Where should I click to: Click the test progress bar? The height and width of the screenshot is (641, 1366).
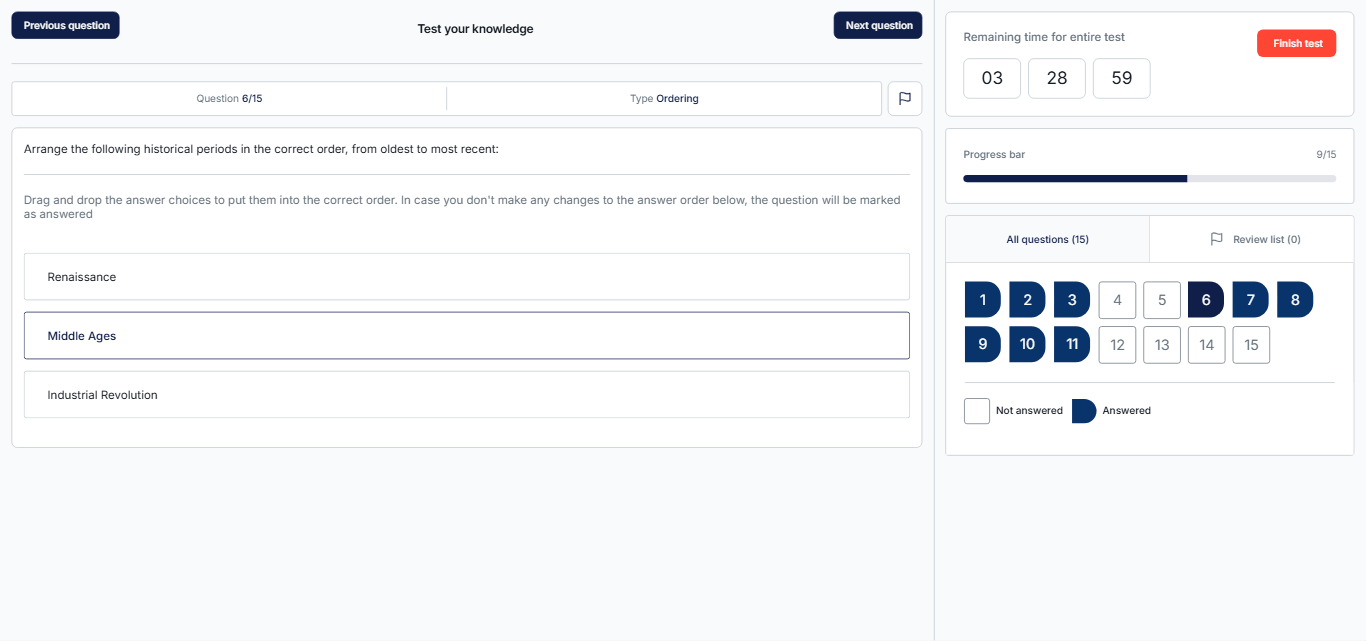(1149, 179)
